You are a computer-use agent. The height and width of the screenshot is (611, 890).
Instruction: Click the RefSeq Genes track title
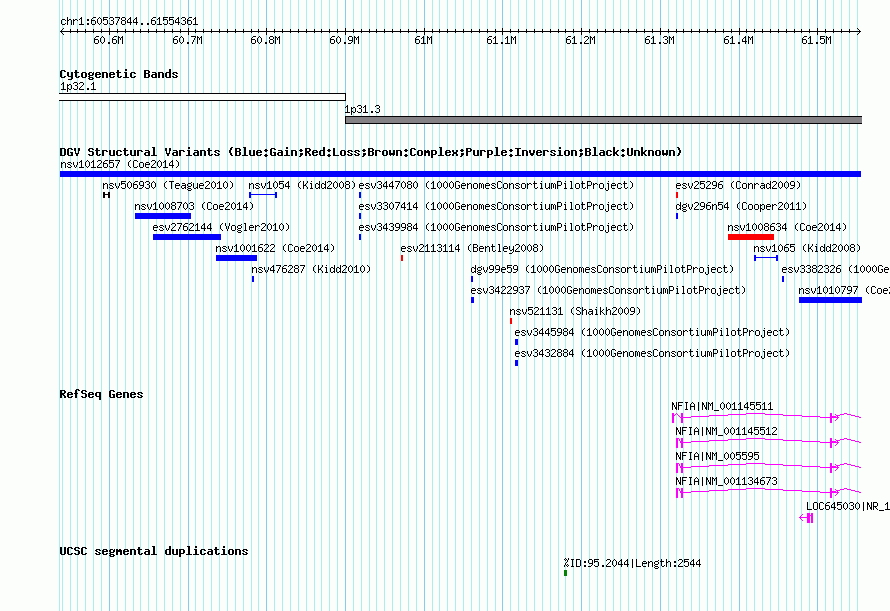(x=101, y=394)
